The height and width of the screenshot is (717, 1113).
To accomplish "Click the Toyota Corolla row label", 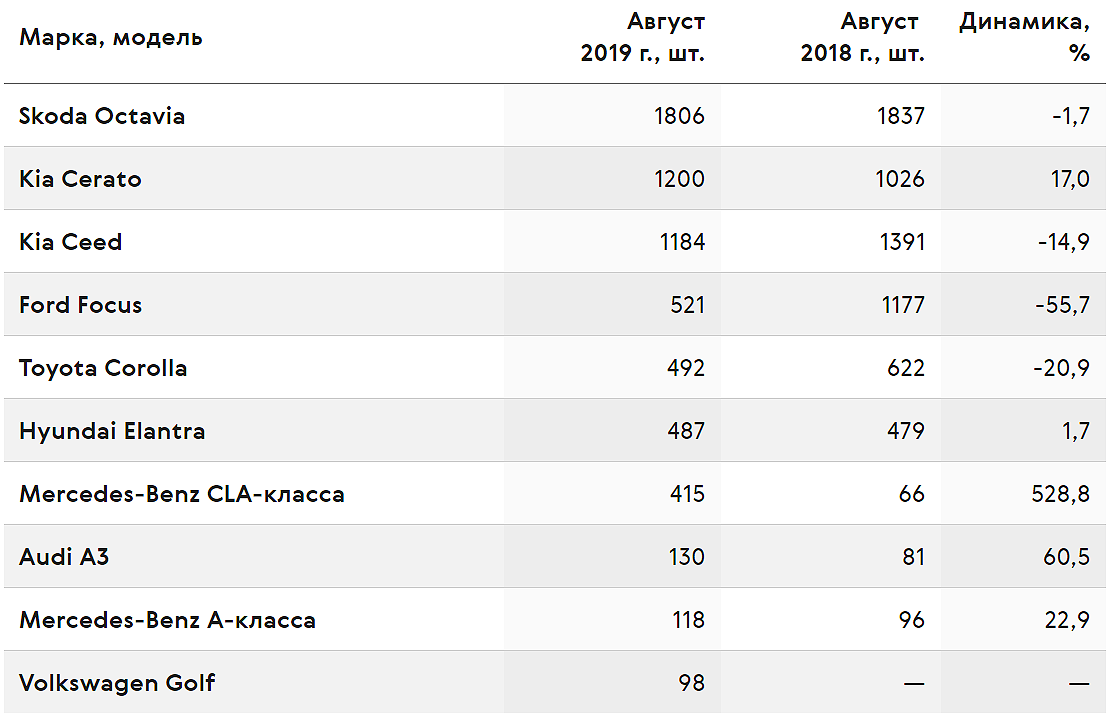I will [x=104, y=368].
